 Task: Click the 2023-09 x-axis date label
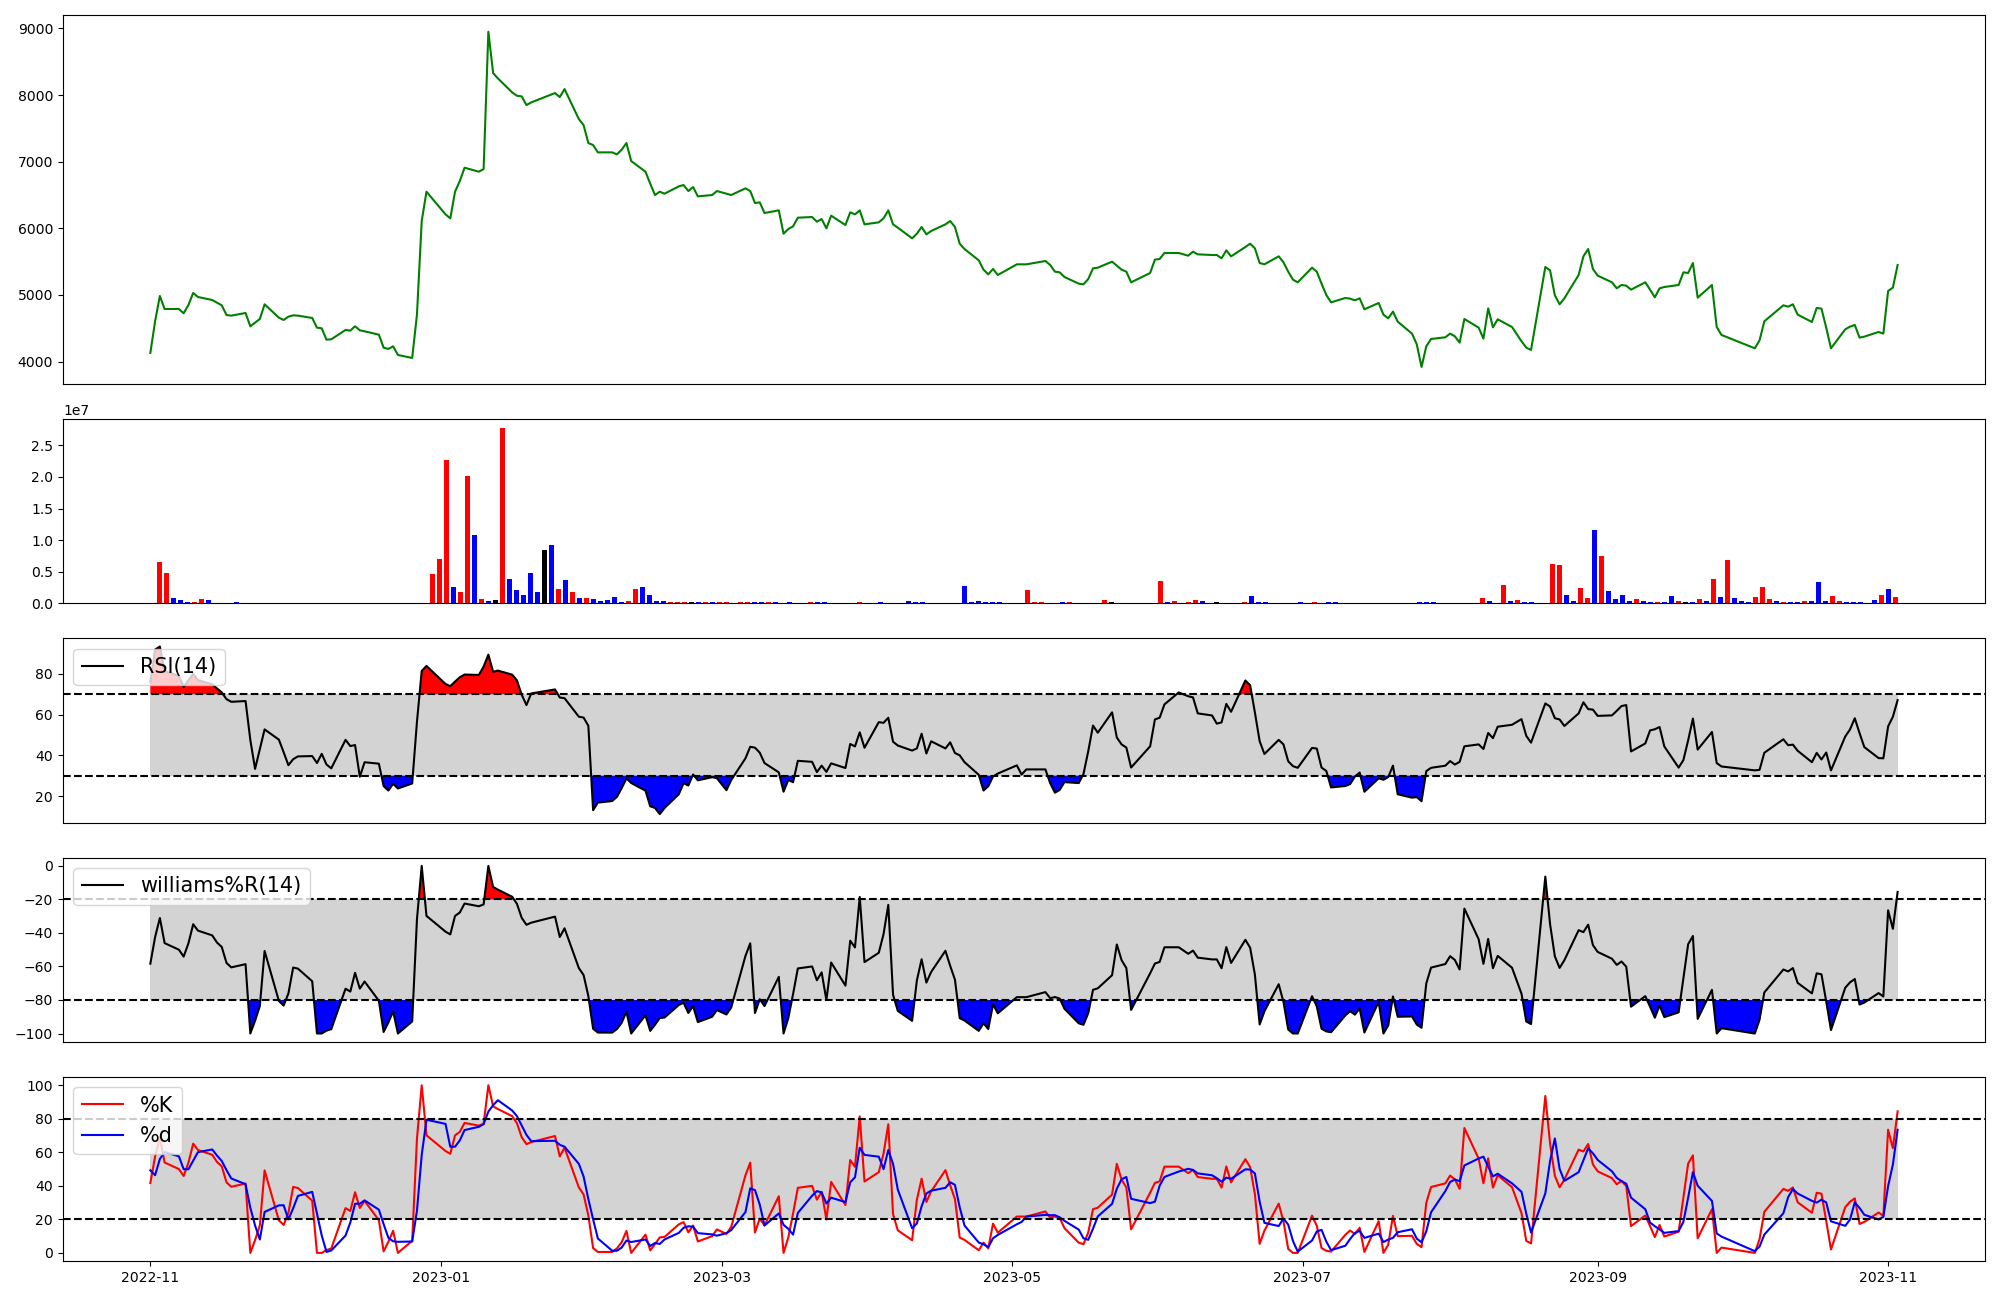(x=1598, y=1277)
